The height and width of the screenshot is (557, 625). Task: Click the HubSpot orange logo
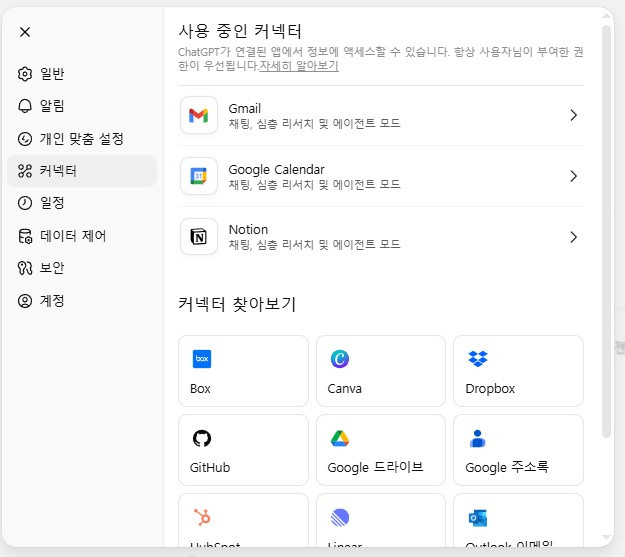click(202, 517)
